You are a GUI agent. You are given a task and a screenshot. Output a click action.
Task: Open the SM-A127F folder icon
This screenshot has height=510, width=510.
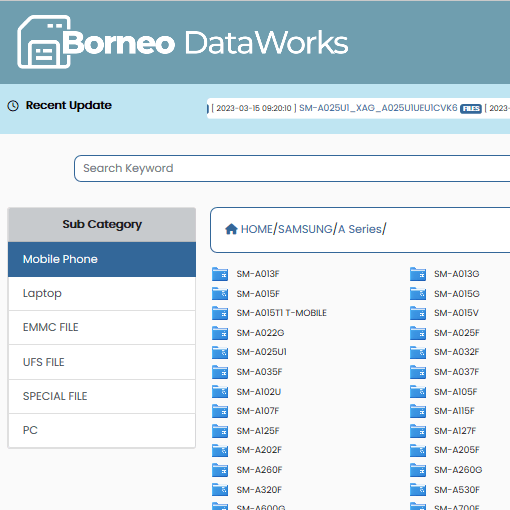coord(418,431)
